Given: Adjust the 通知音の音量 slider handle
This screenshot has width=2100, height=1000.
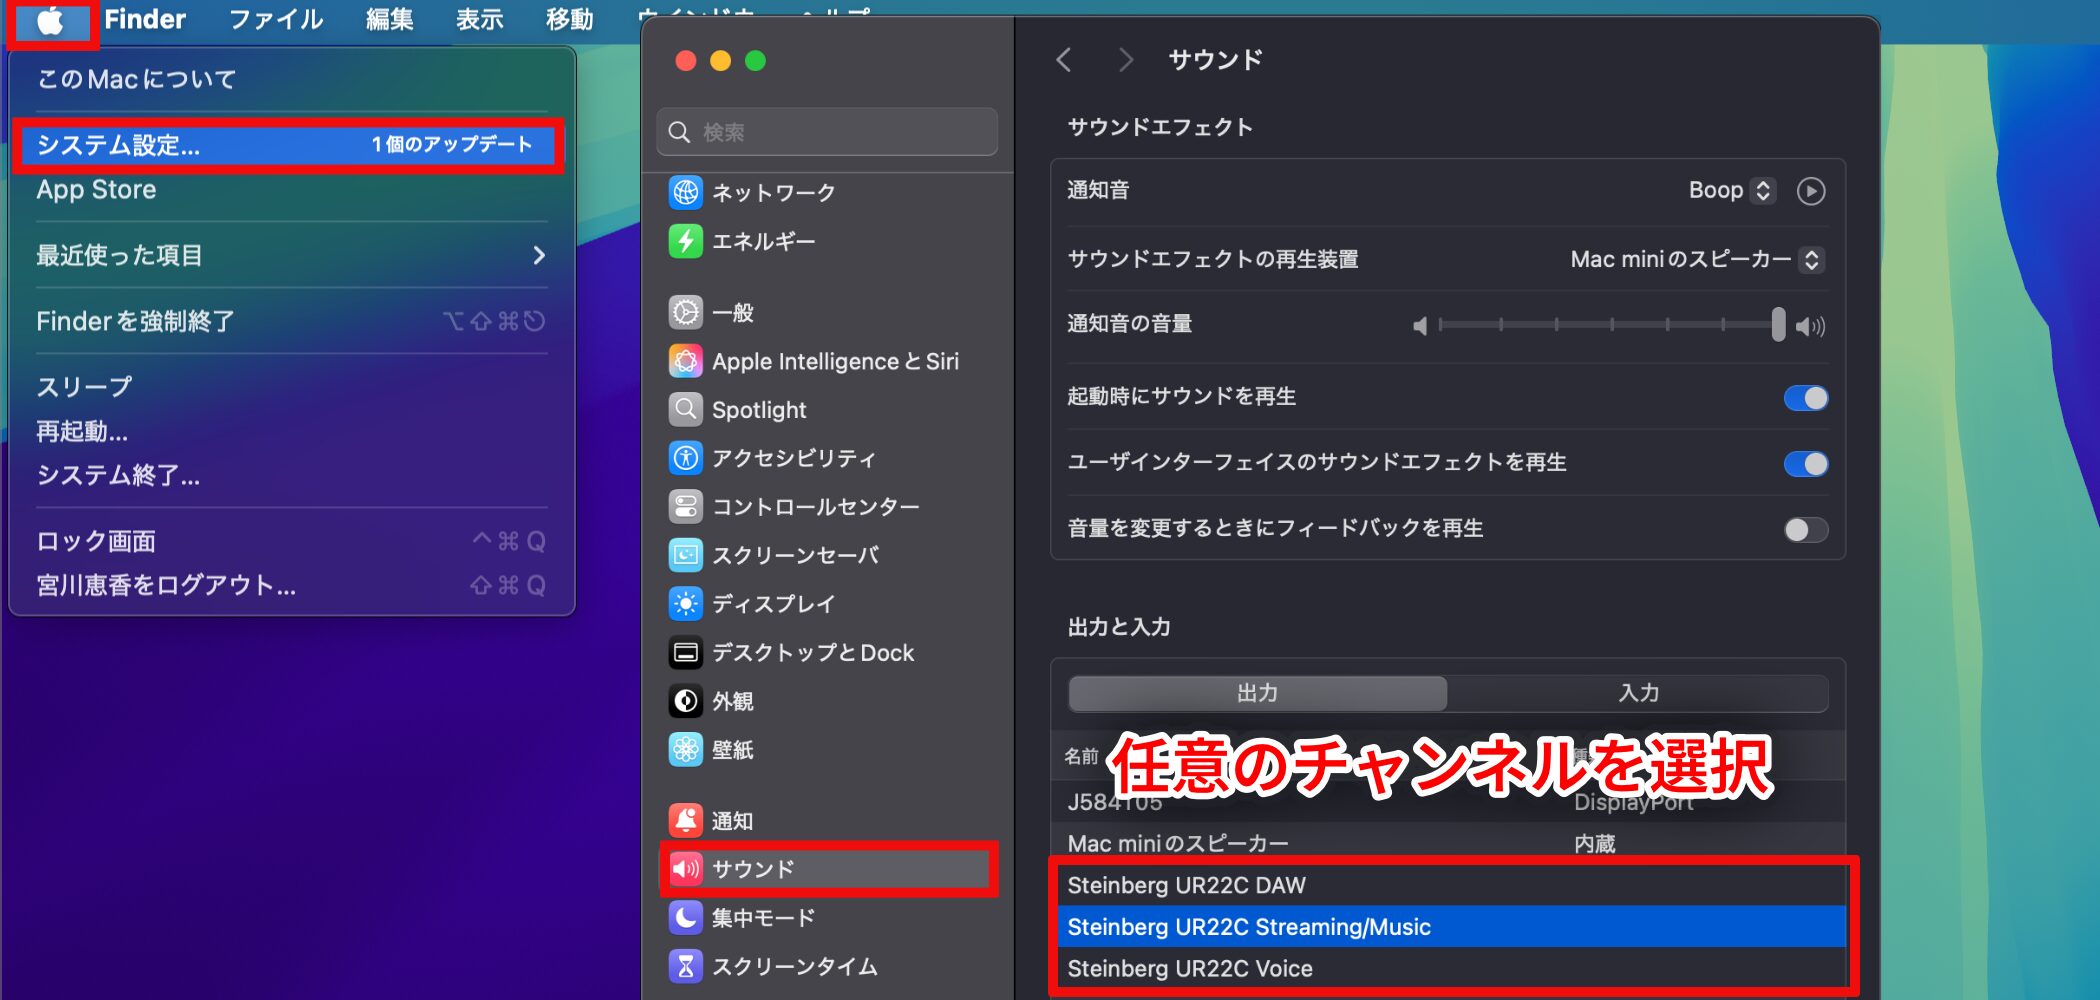Looking at the screenshot, I should pos(1778,324).
